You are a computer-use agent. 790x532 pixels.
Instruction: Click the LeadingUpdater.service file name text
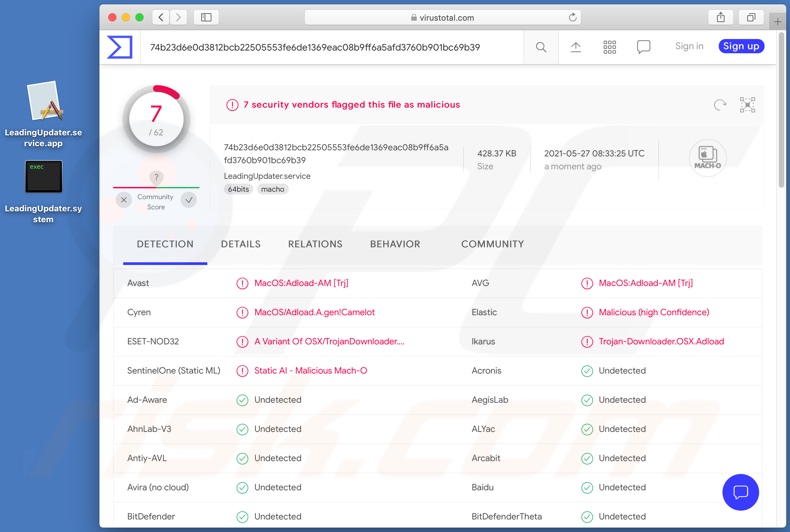tap(267, 176)
